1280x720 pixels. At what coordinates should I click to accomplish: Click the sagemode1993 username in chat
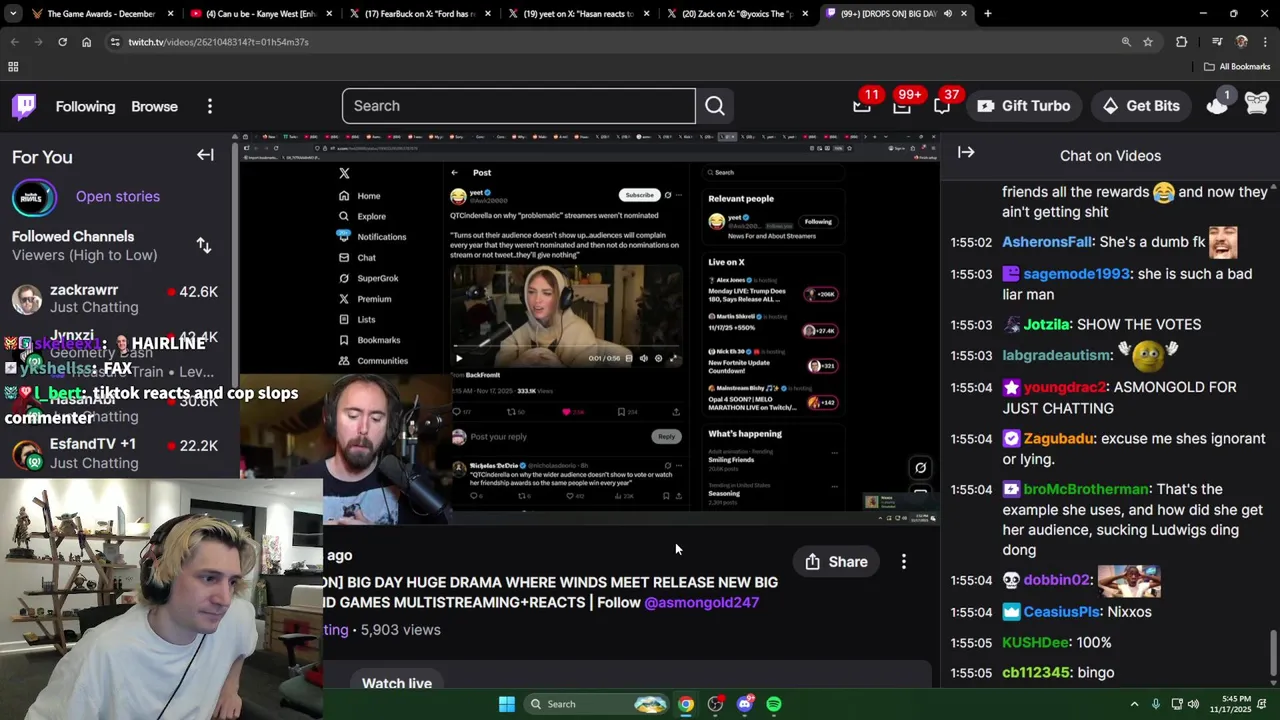[x=1076, y=274]
